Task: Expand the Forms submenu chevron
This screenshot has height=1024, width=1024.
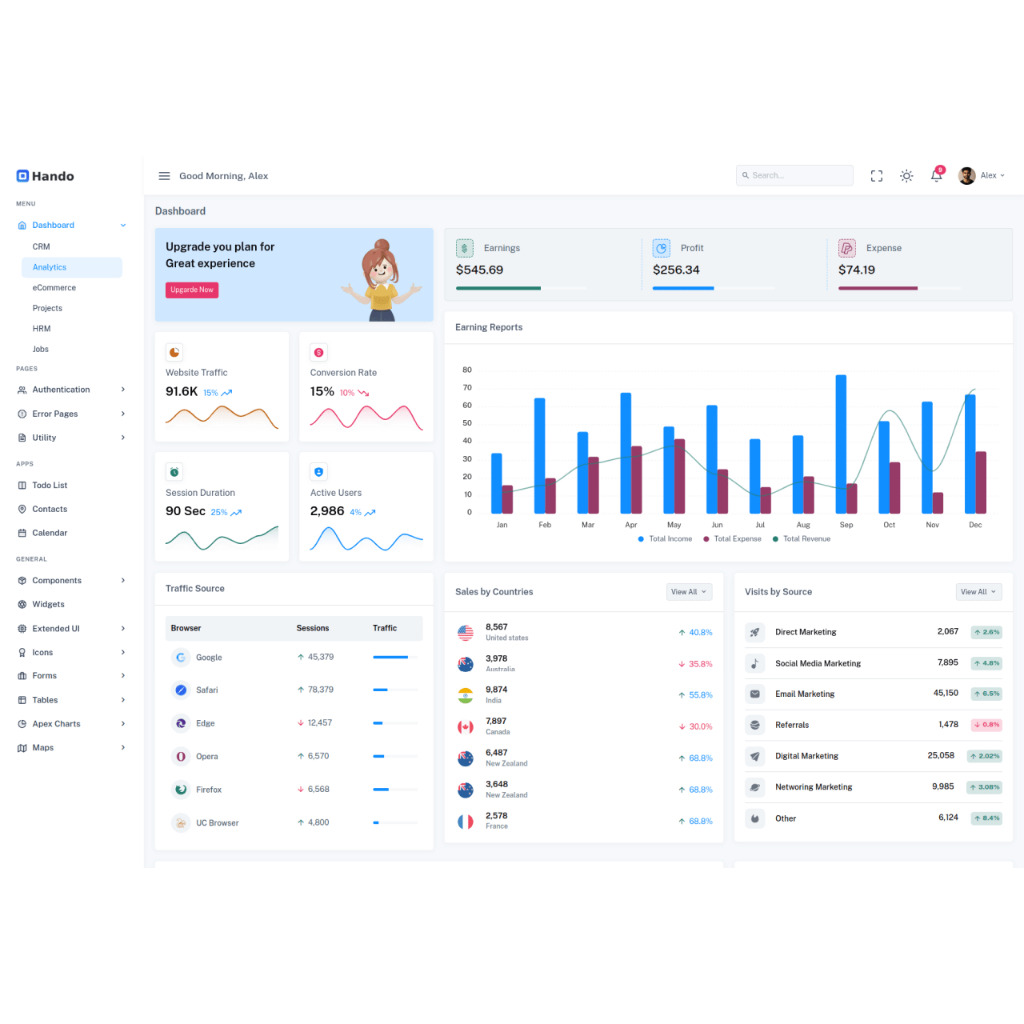Action: tap(123, 675)
